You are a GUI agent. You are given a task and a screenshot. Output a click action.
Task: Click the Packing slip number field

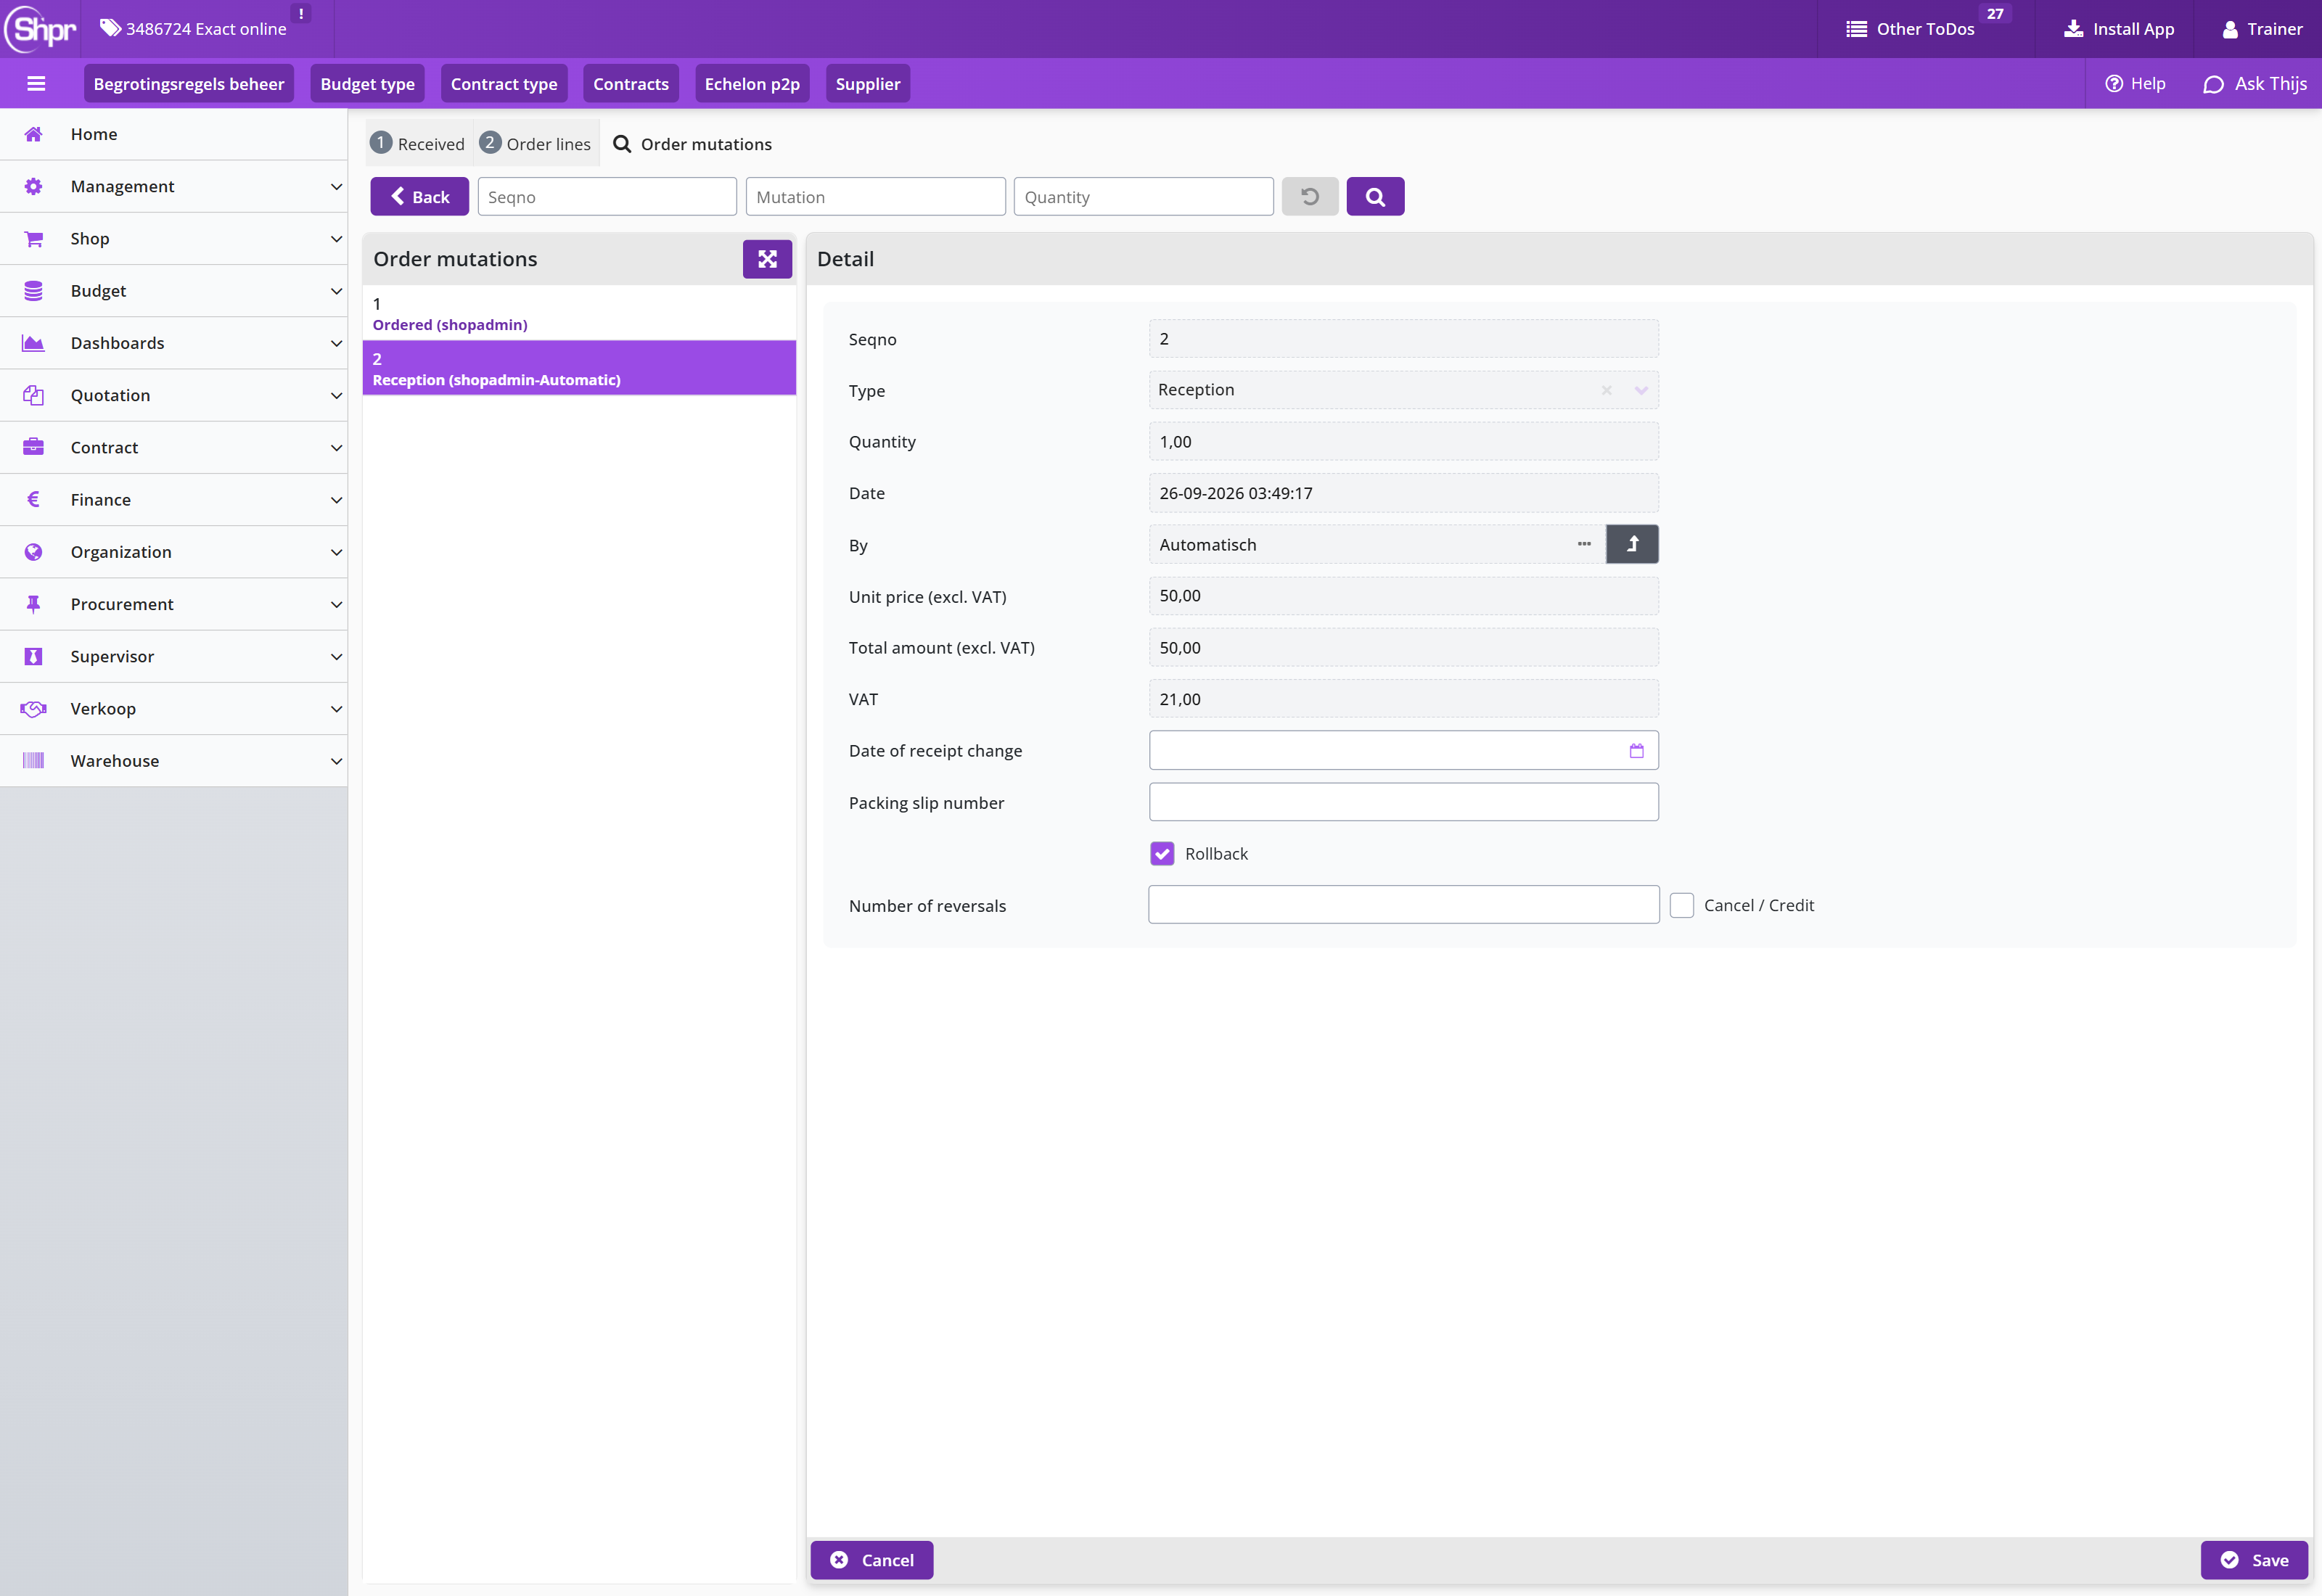coord(1403,802)
